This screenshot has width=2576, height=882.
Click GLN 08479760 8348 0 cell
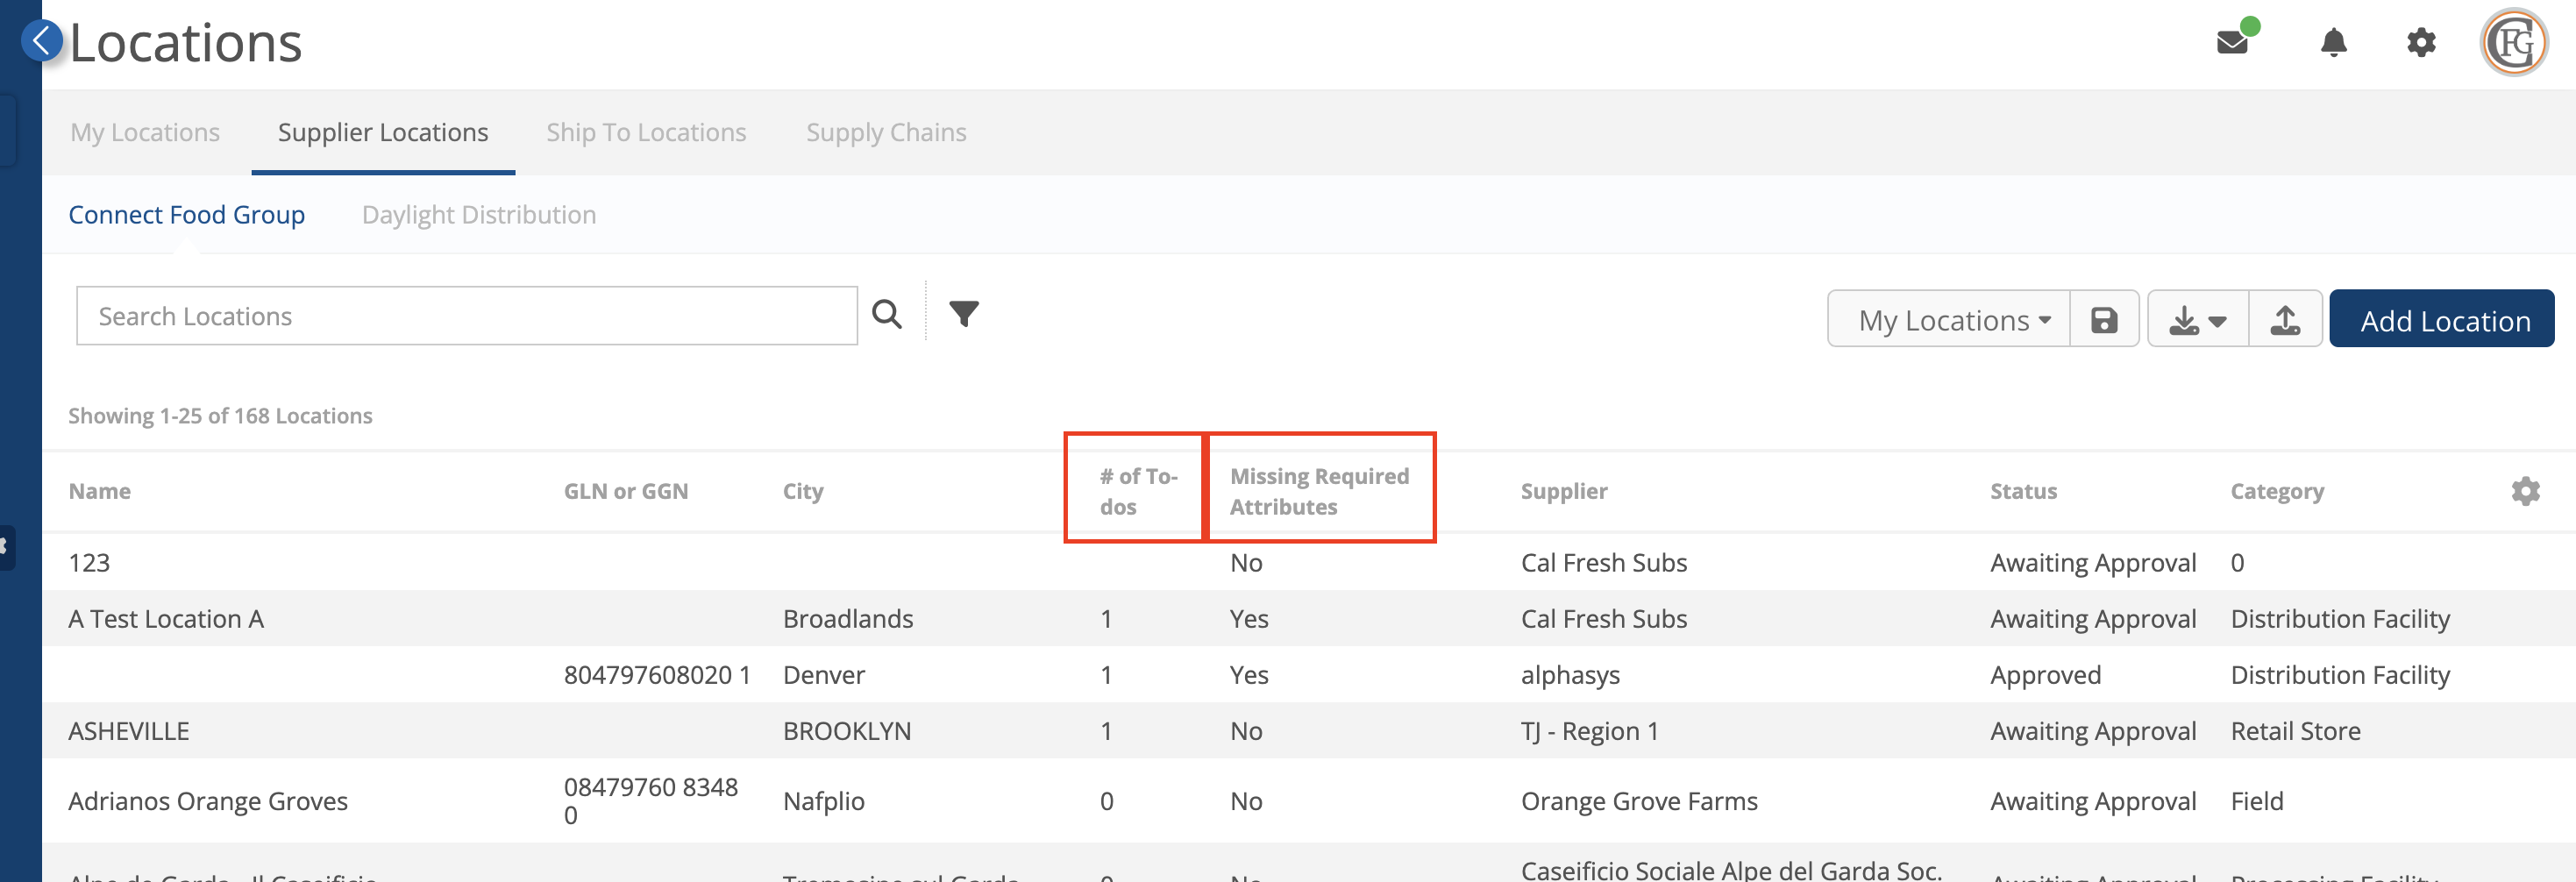point(651,801)
